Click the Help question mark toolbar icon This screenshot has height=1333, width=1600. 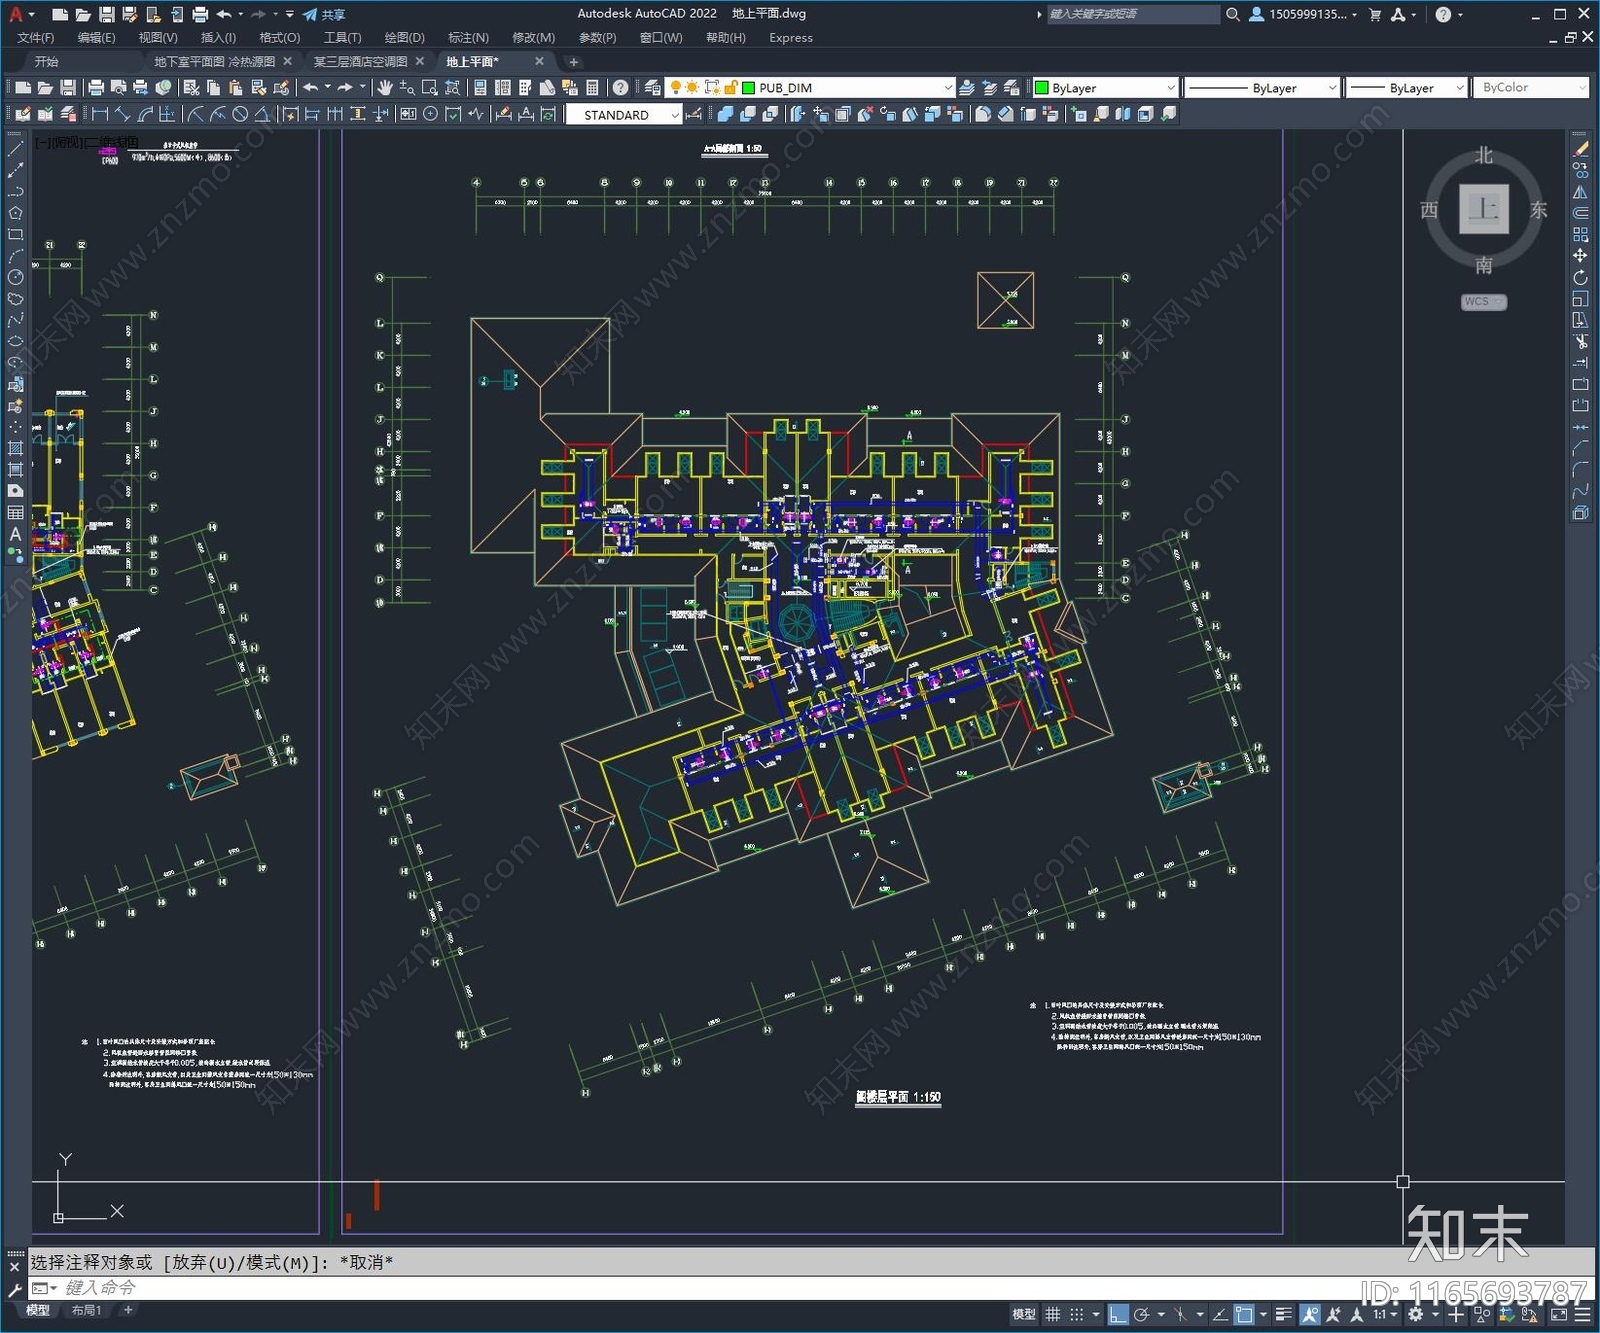[x=621, y=88]
